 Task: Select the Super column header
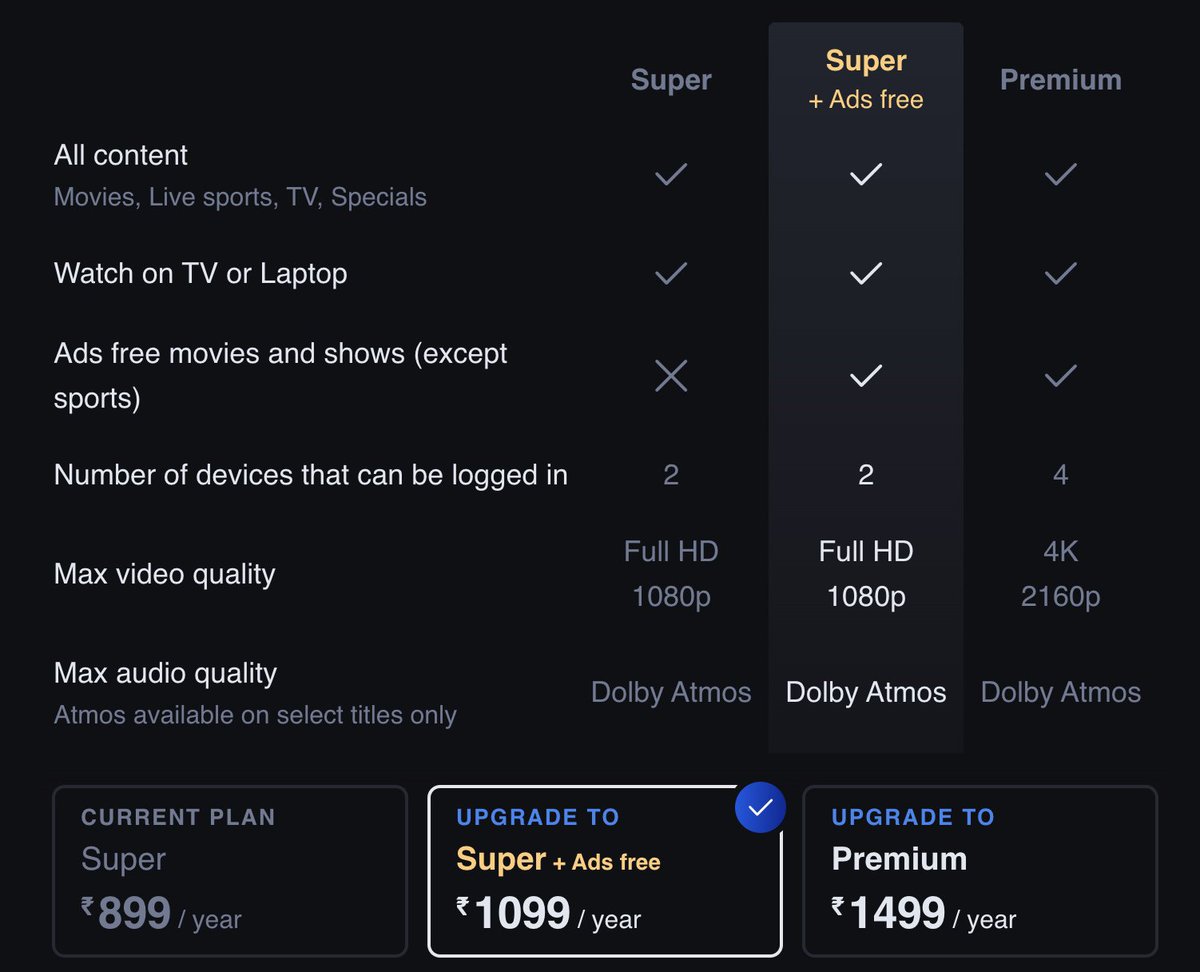671,80
